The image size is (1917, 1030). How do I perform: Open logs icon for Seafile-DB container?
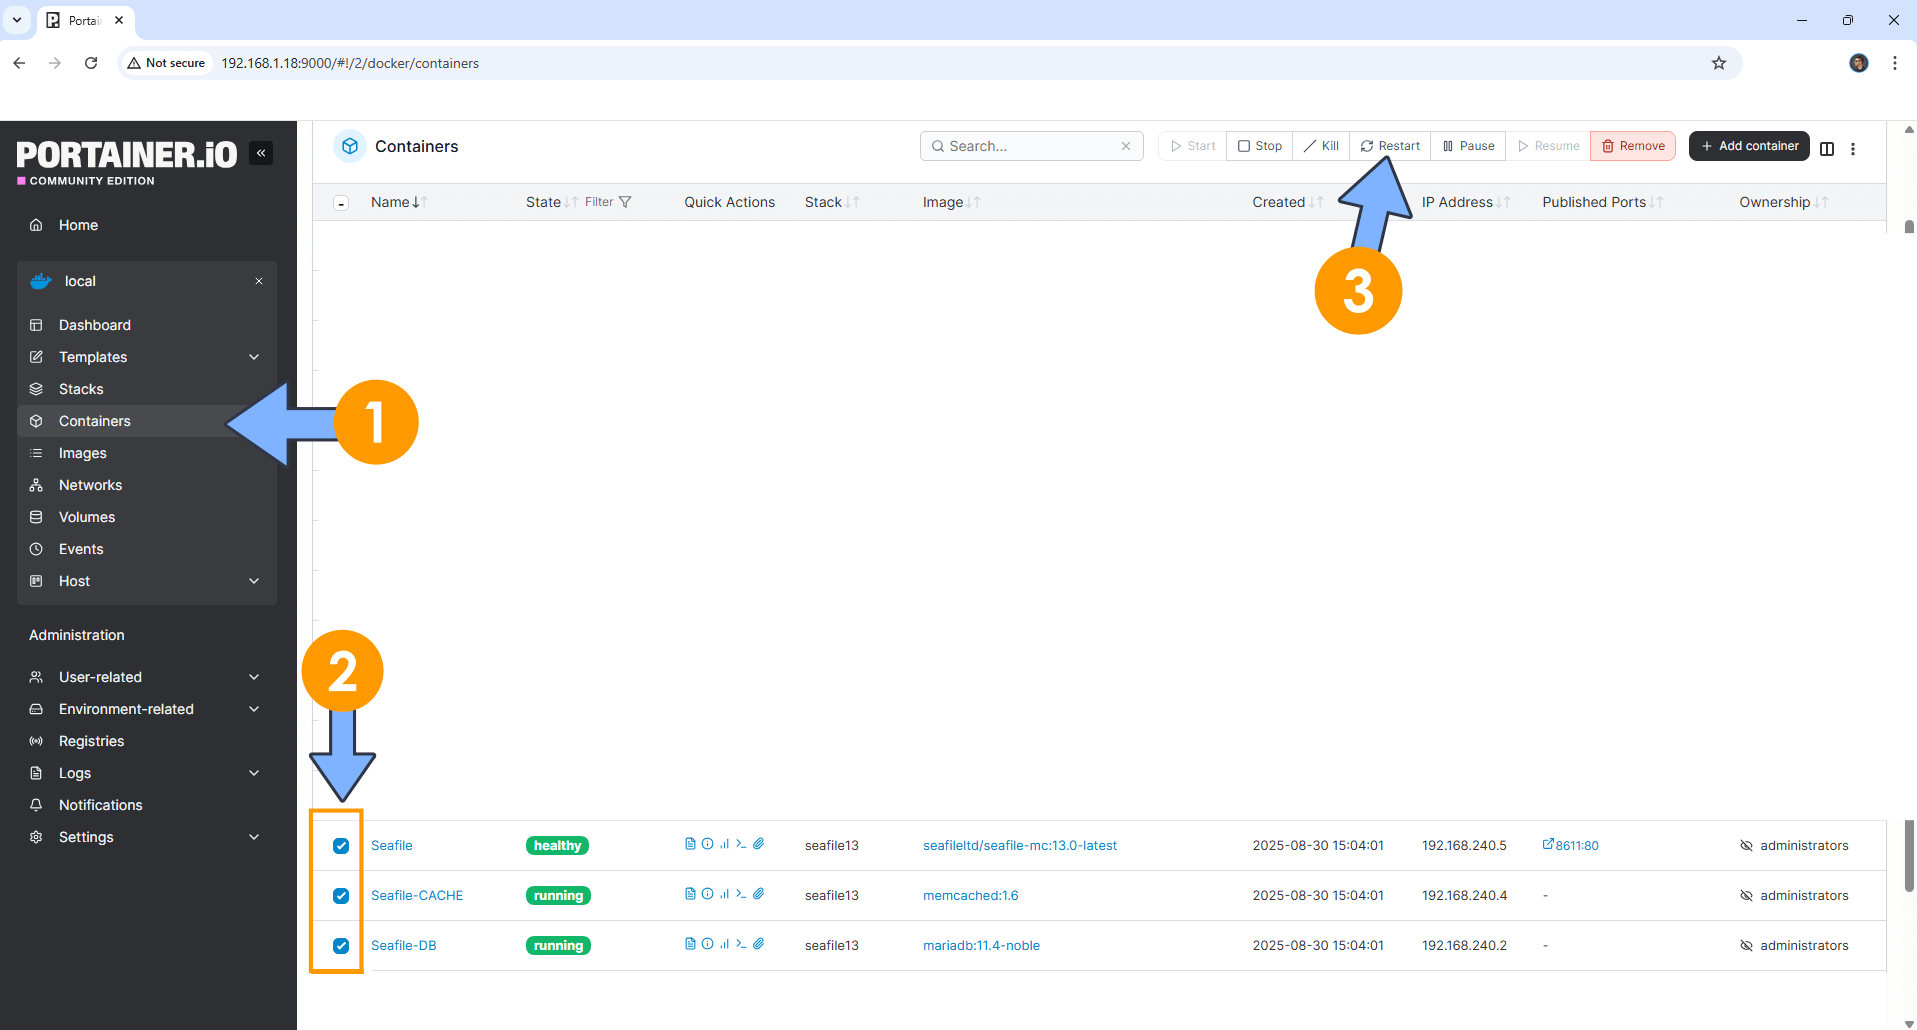tap(690, 944)
